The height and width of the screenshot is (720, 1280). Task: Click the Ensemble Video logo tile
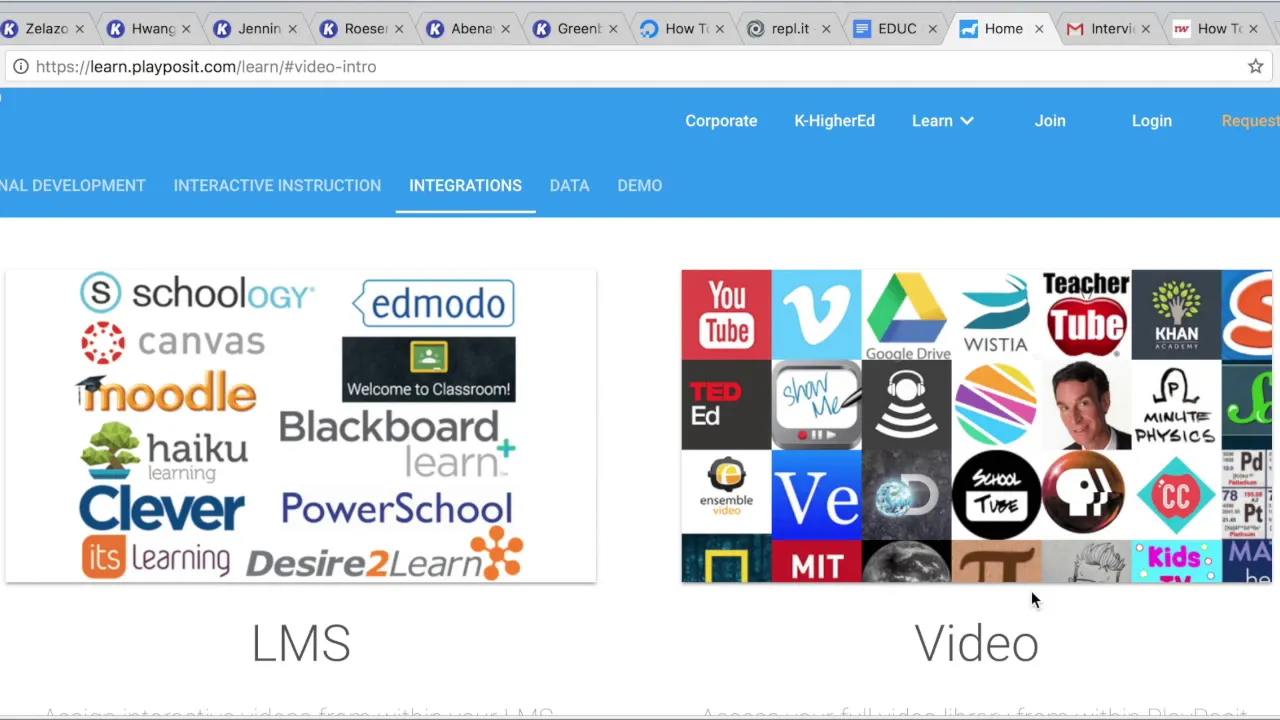coord(726,494)
